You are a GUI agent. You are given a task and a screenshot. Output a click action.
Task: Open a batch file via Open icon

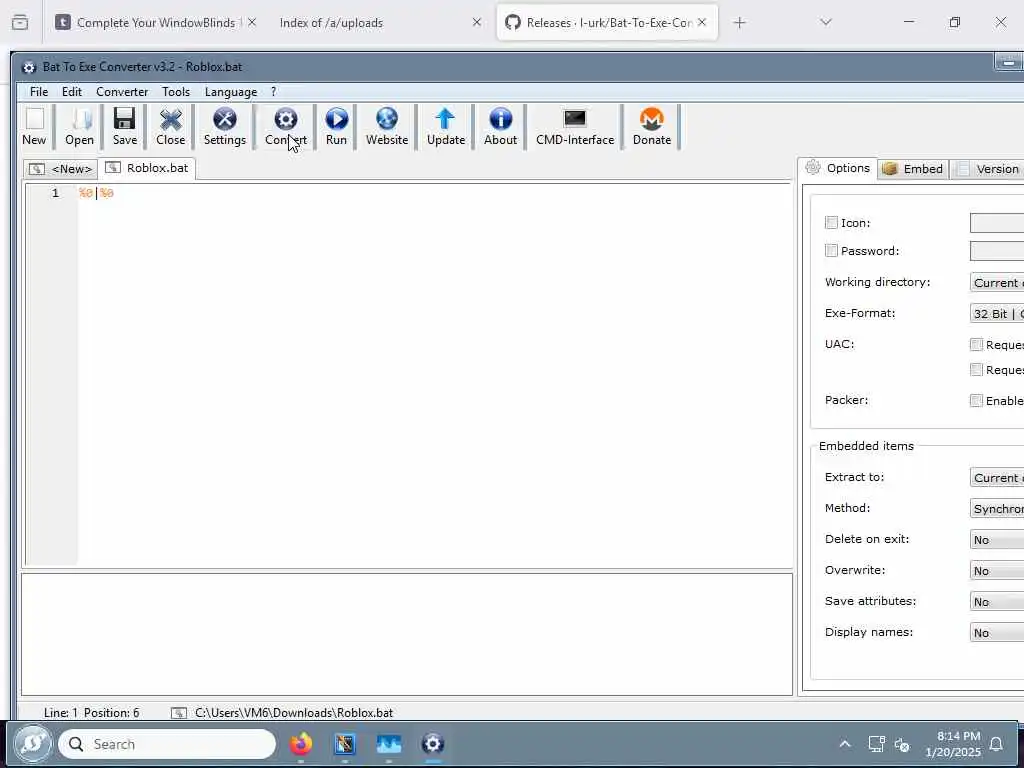point(79,127)
